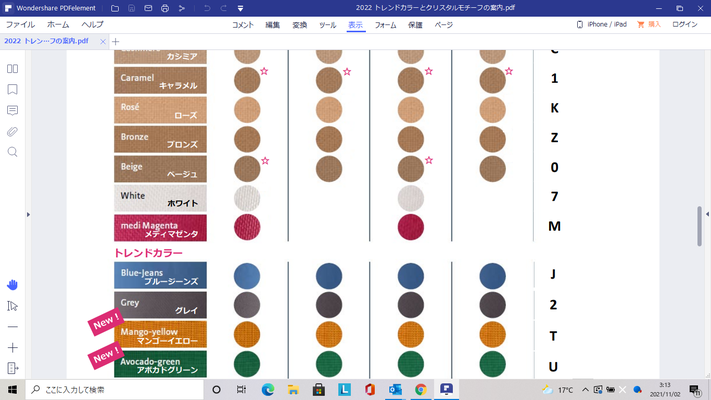Open Task View icon on taskbar

click(x=241, y=390)
